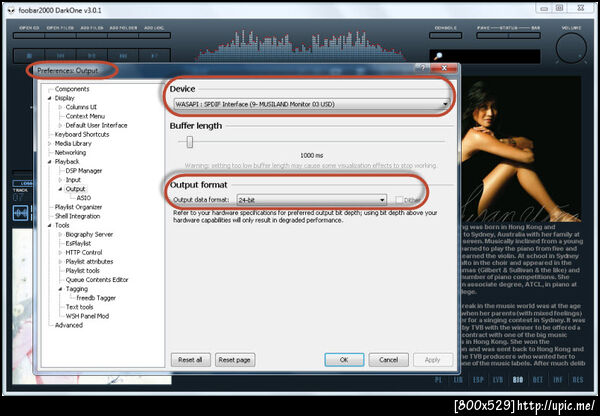The height and width of the screenshot is (416, 600).
Task: Click the Volume knob
Action: (571, 48)
